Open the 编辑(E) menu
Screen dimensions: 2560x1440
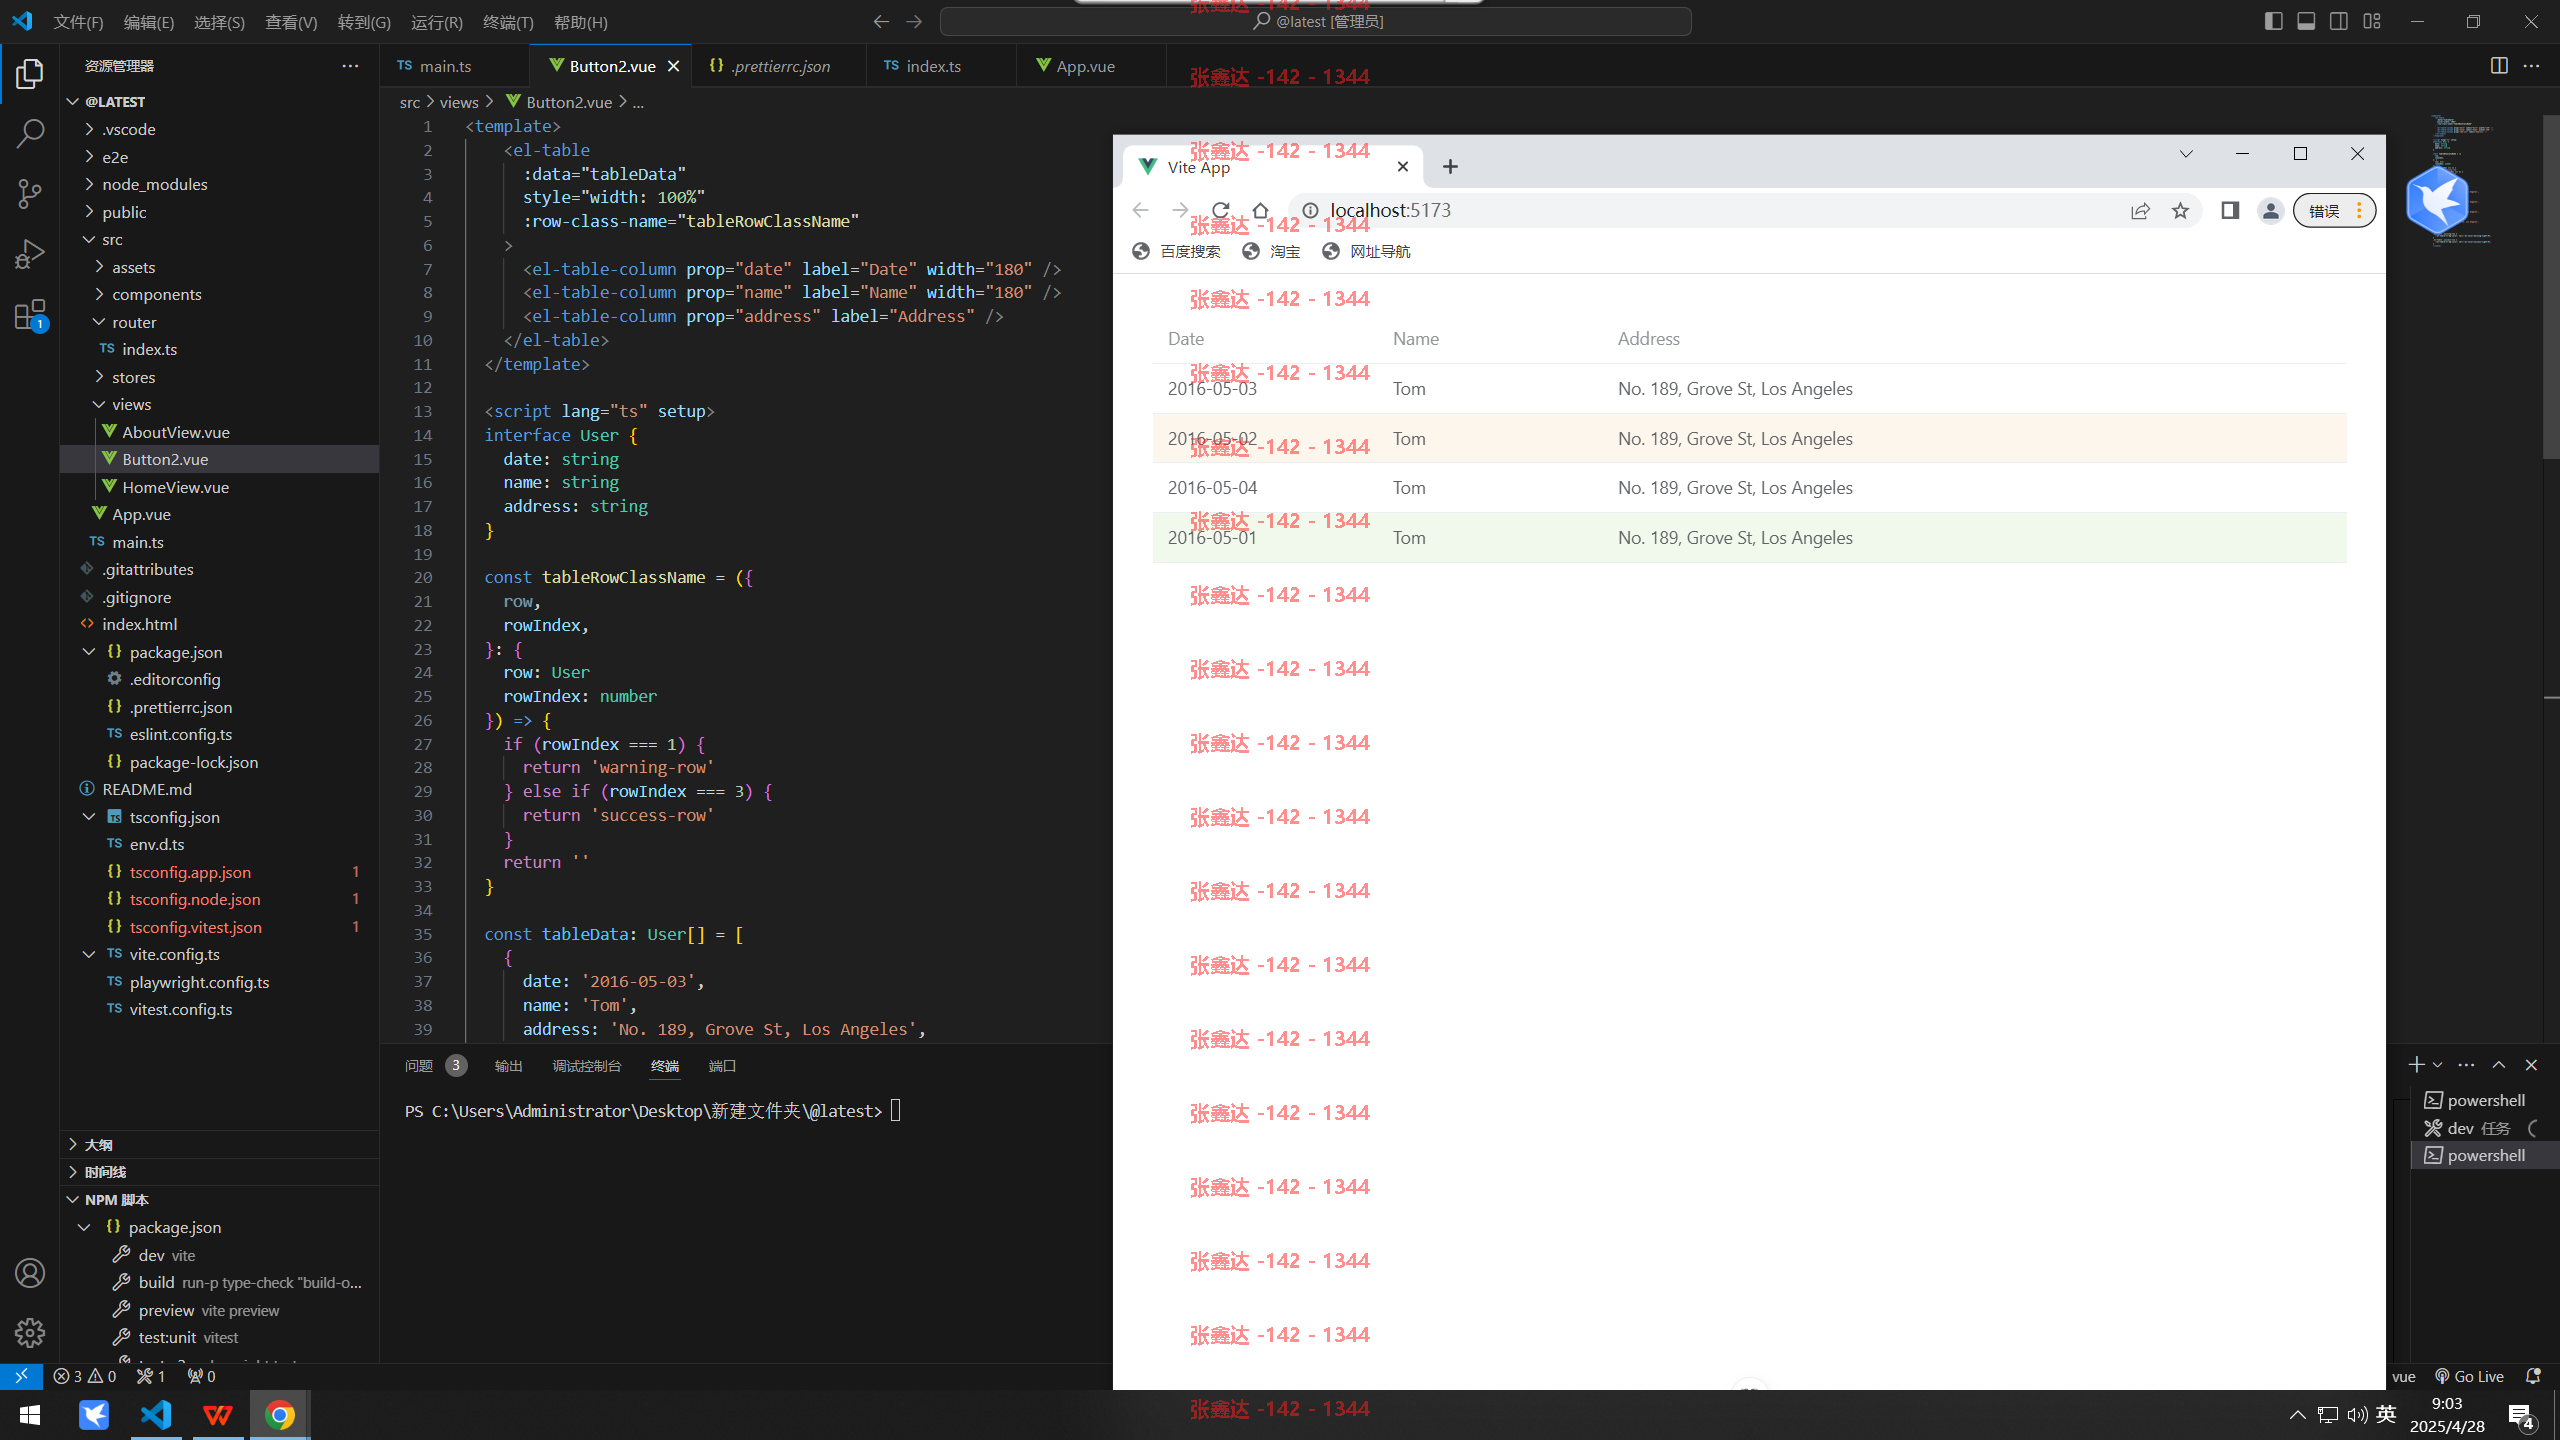pos(149,22)
